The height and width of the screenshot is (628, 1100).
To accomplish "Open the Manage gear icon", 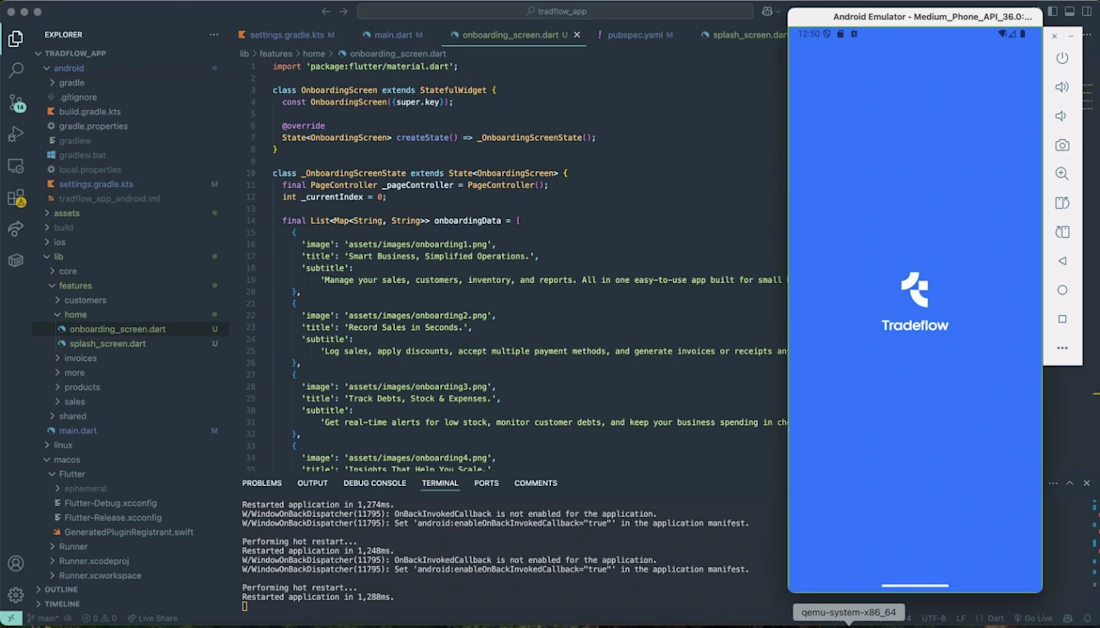I will pyautogui.click(x=15, y=595).
